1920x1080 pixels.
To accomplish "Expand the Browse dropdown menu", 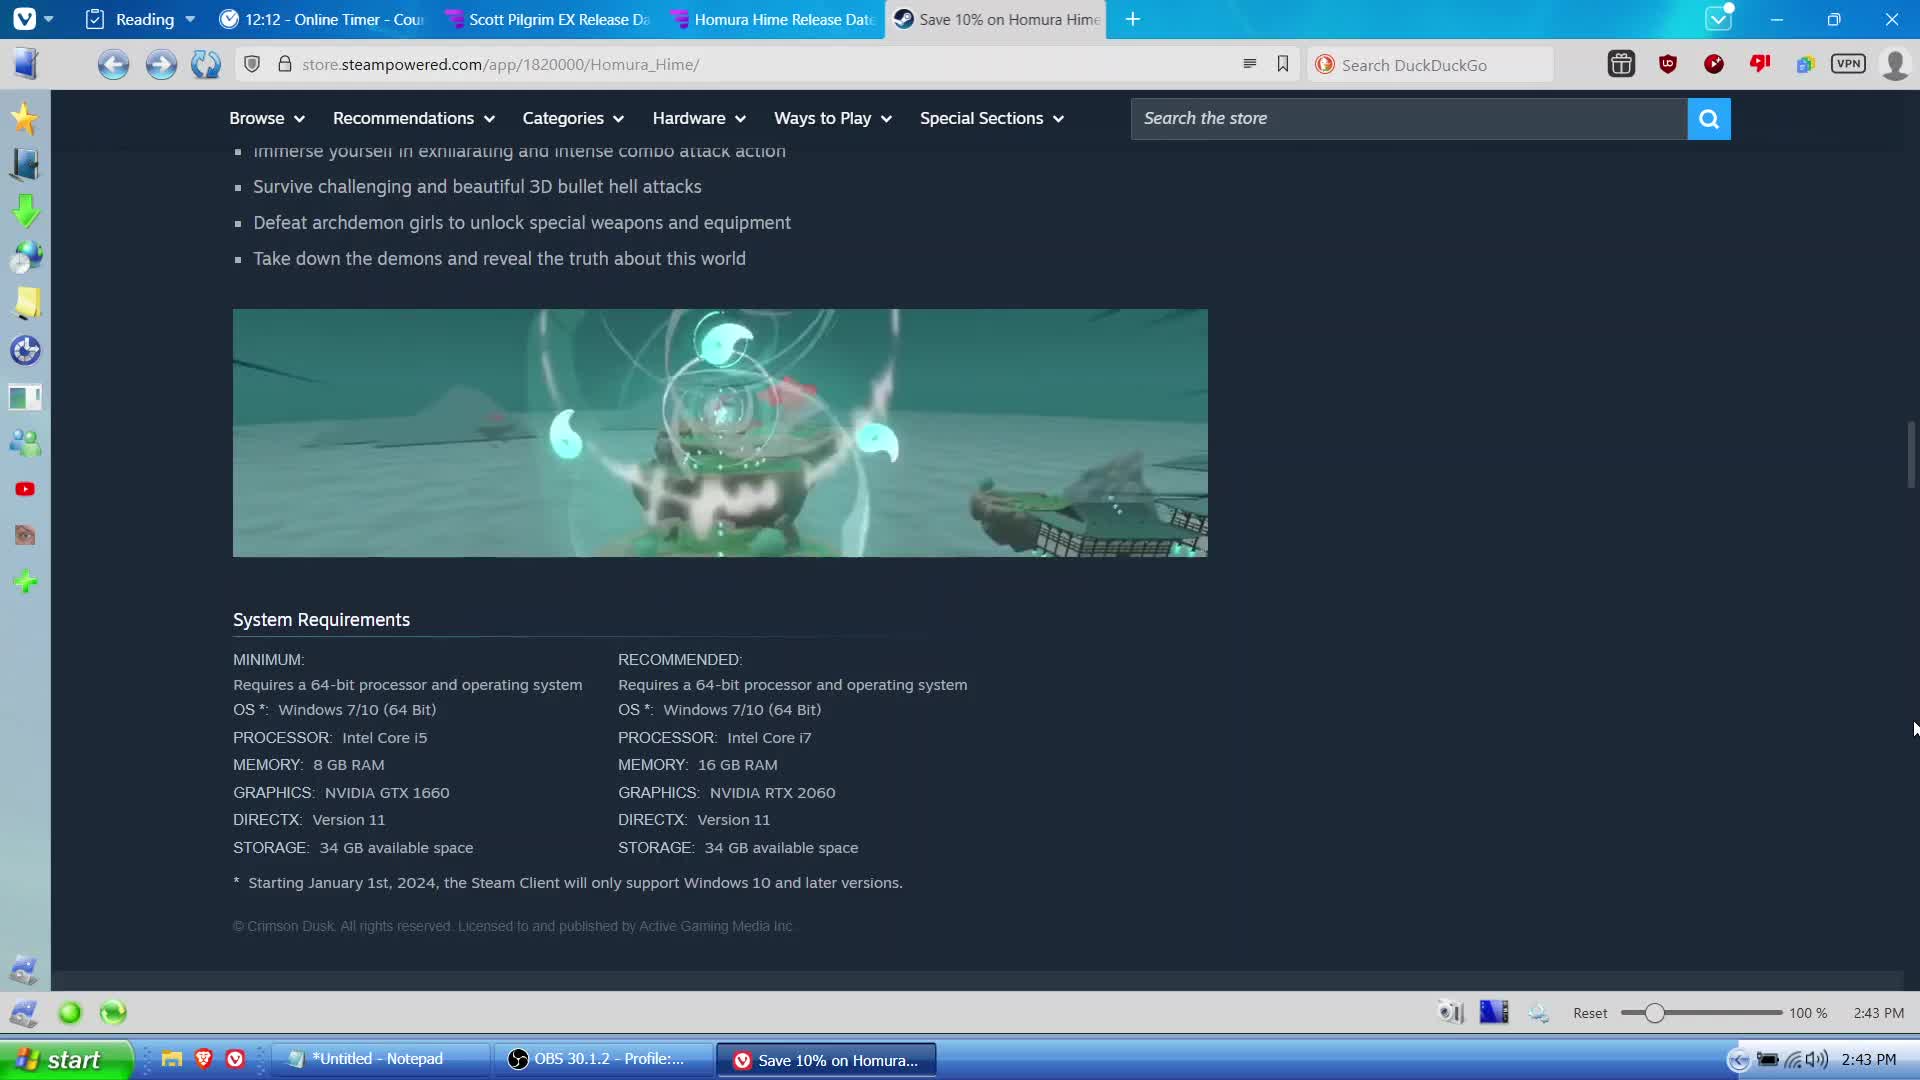I will tap(266, 119).
